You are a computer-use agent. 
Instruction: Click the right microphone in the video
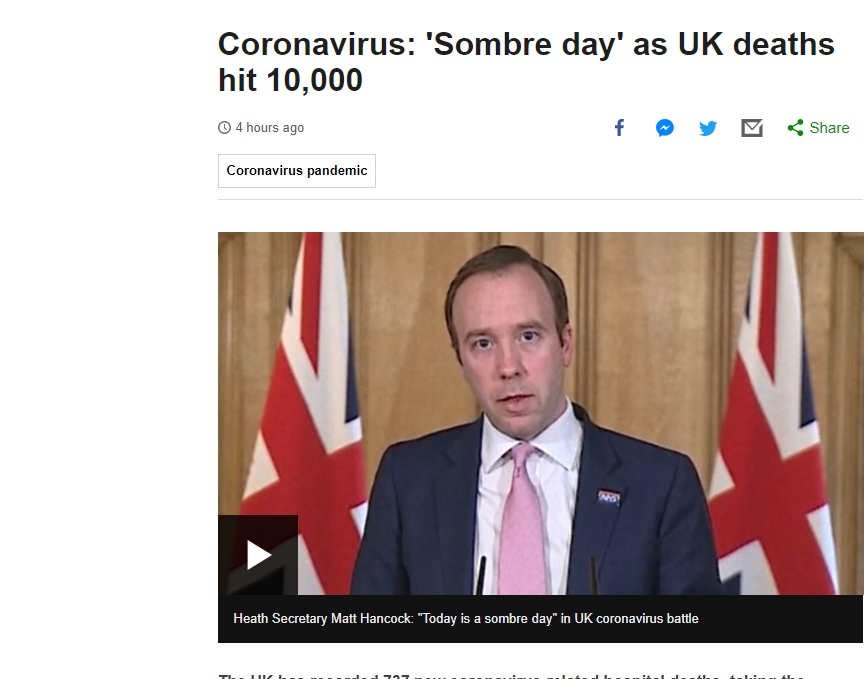click(593, 574)
